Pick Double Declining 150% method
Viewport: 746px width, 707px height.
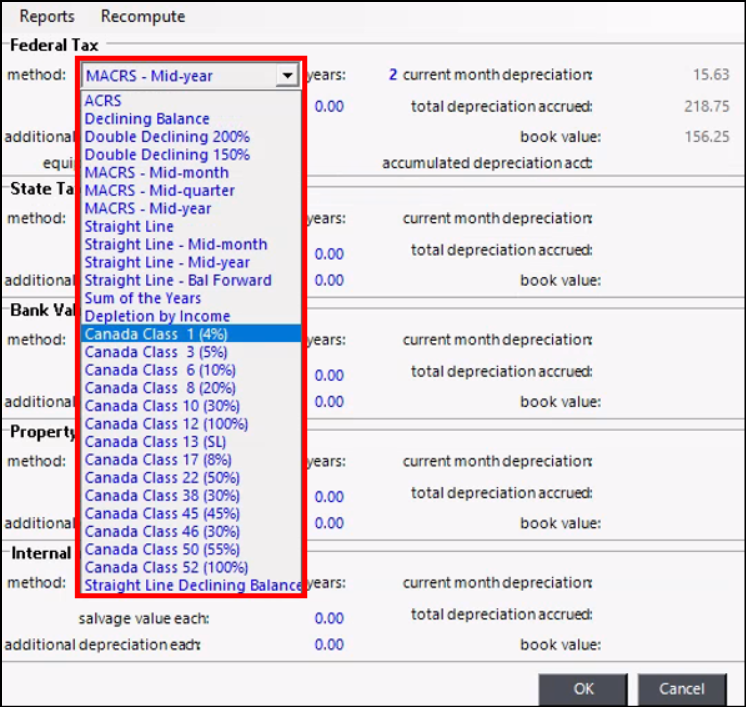tap(167, 155)
